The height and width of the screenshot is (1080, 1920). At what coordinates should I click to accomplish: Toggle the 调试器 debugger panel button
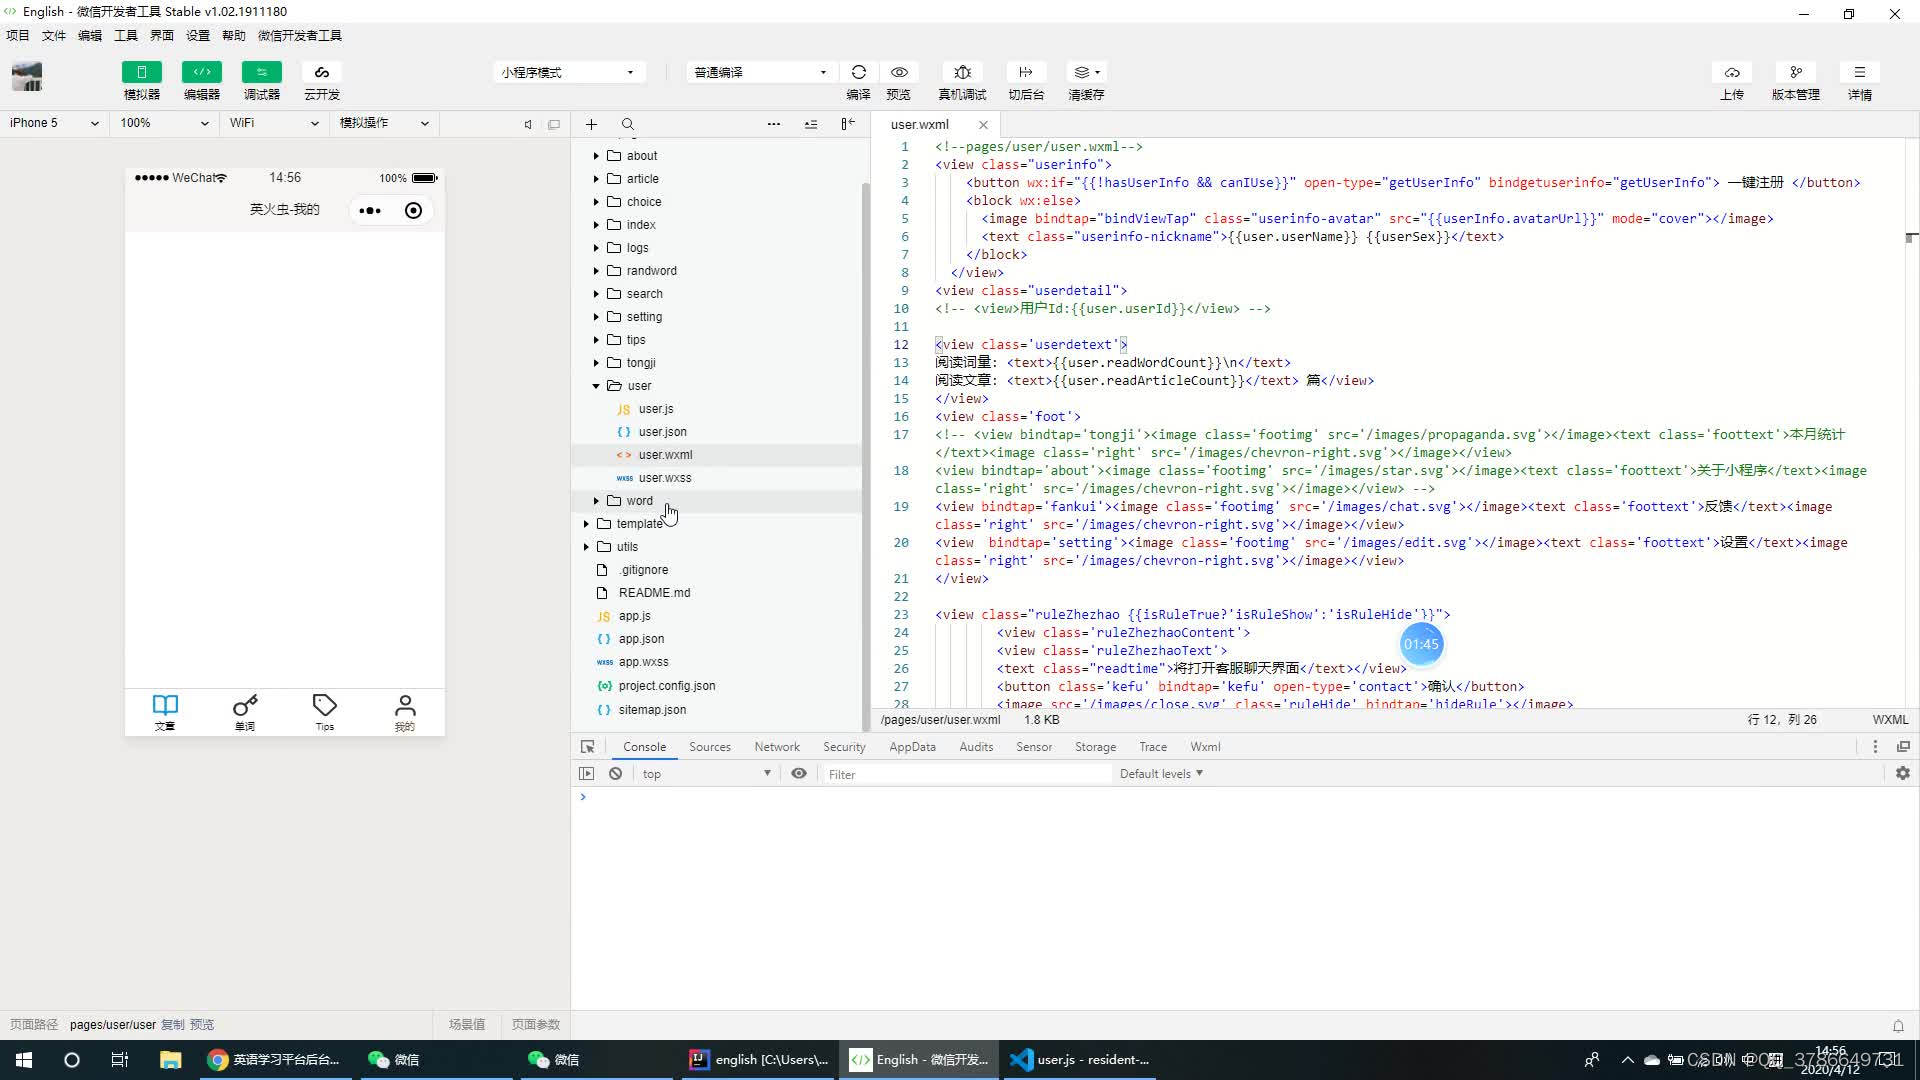pyautogui.click(x=261, y=72)
